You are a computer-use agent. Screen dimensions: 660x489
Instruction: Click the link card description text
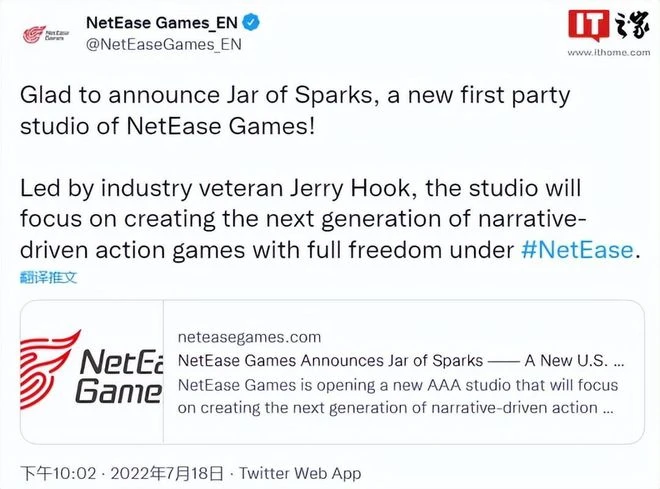(x=398, y=396)
